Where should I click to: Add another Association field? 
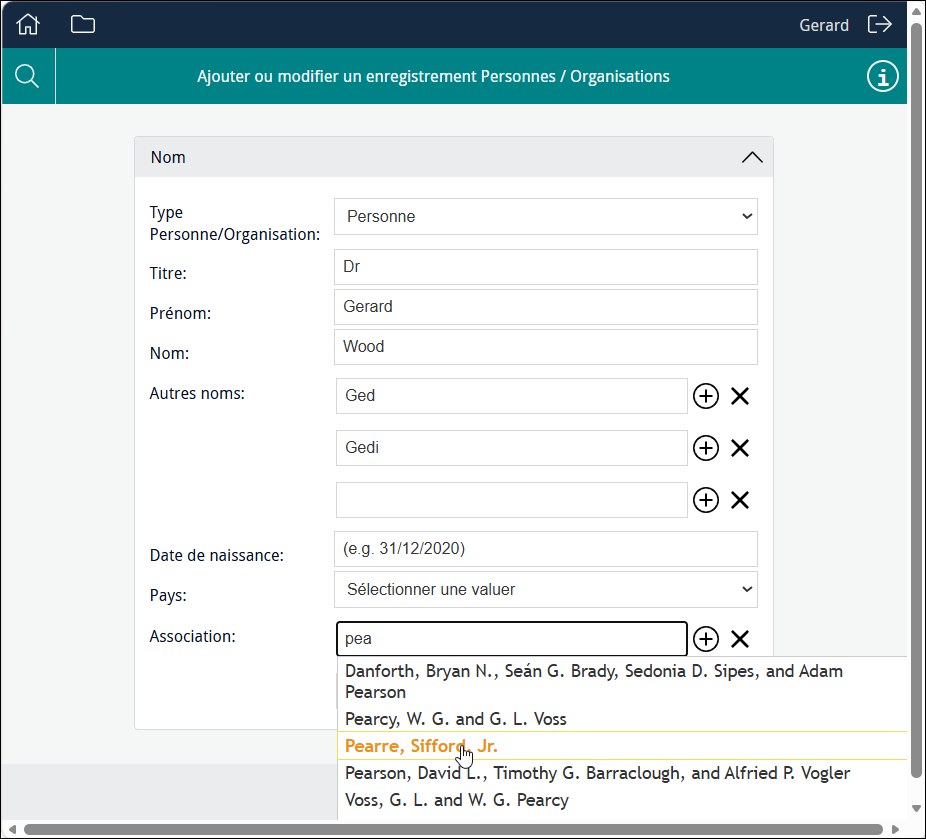706,639
